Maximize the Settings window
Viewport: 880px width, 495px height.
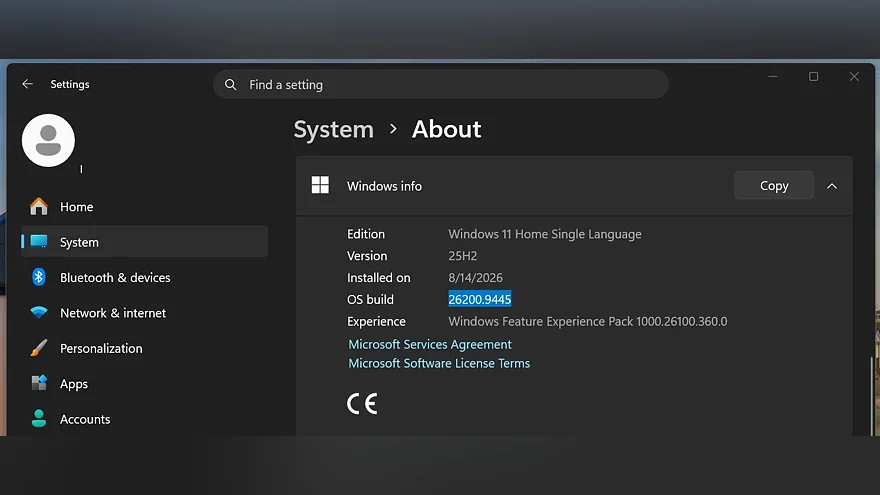coord(813,76)
